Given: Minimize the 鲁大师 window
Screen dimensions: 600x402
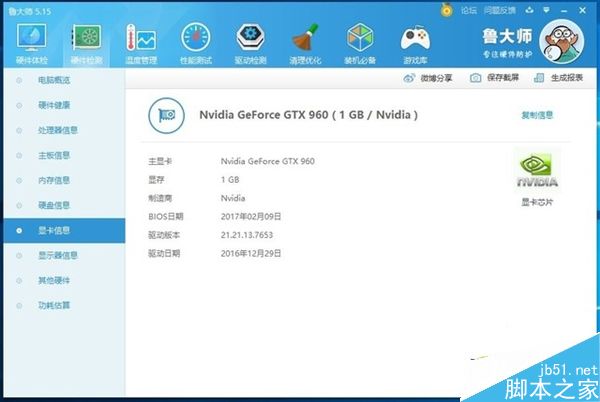Looking at the screenshot, I should tap(564, 11).
